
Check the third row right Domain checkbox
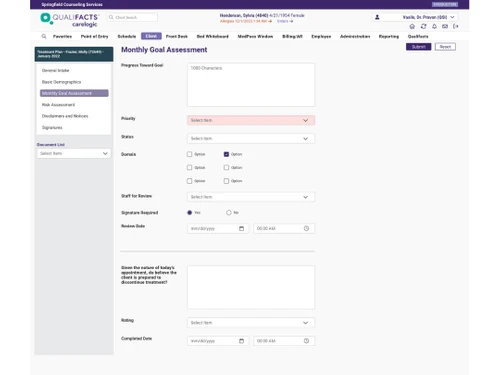pyautogui.click(x=226, y=181)
